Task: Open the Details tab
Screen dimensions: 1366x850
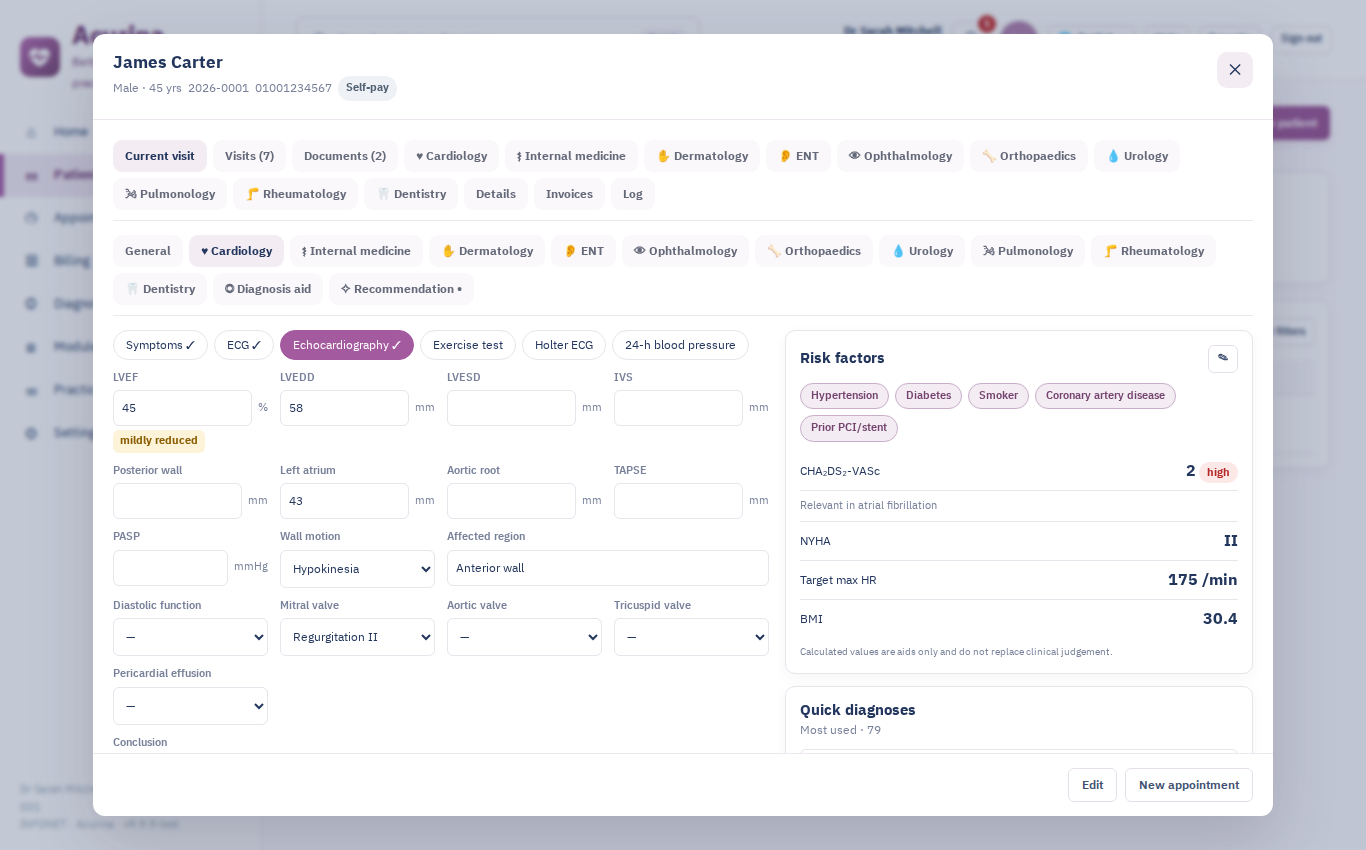Action: coord(496,194)
